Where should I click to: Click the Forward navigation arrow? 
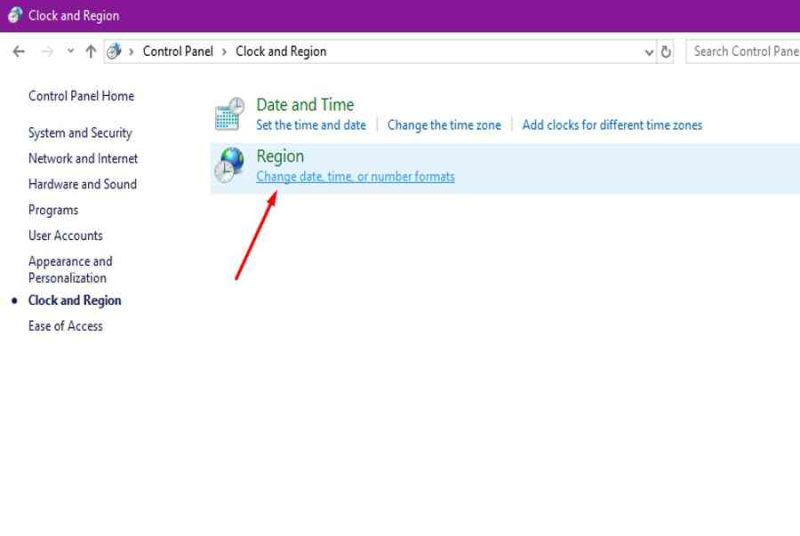[x=47, y=52]
